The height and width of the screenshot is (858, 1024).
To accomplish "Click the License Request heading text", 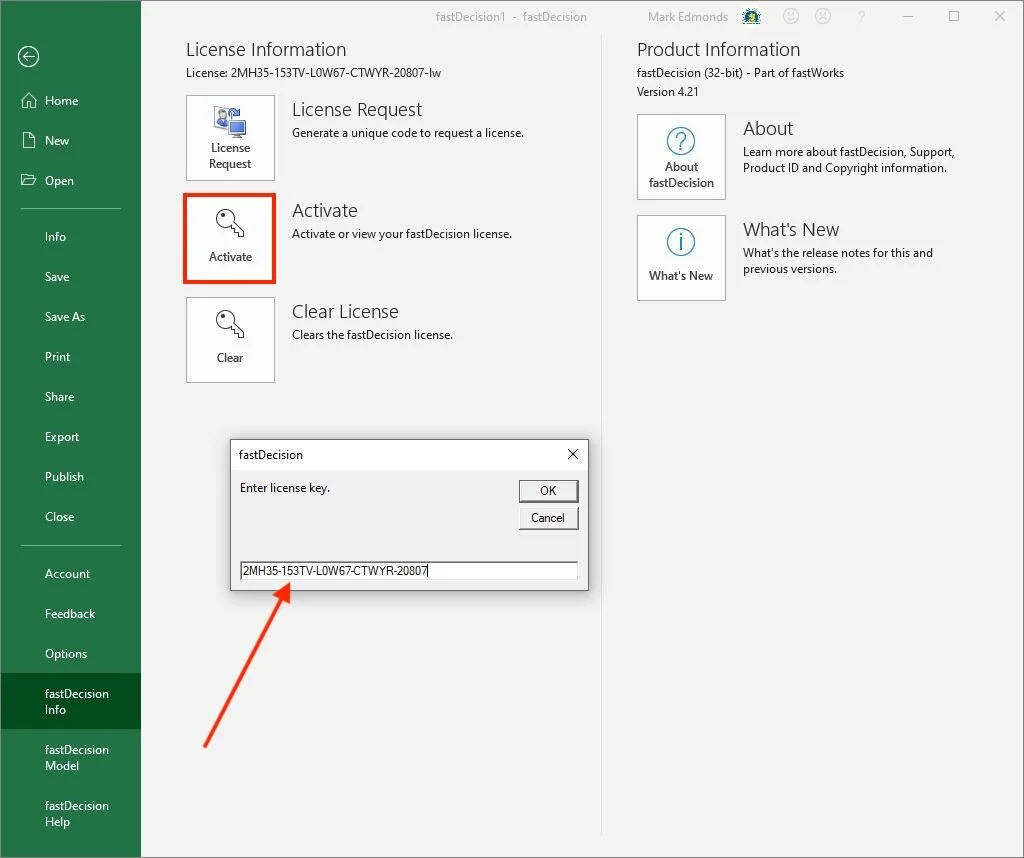I will pyautogui.click(x=357, y=110).
